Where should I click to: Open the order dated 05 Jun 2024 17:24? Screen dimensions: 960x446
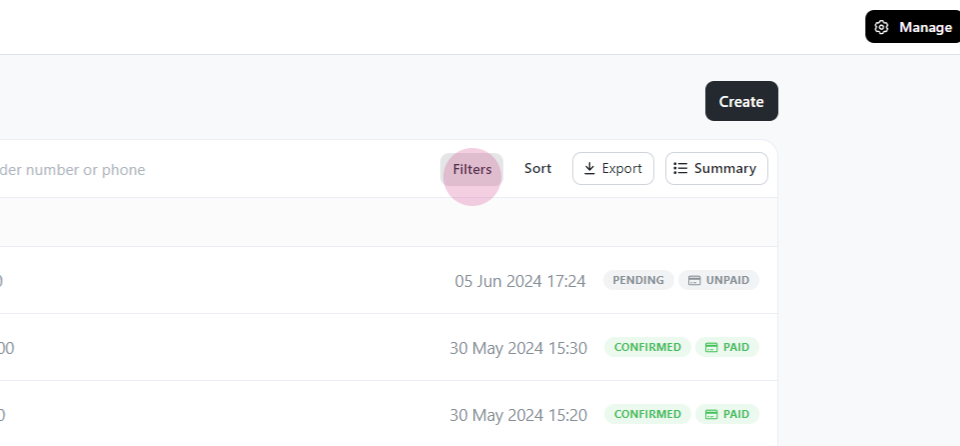click(388, 281)
